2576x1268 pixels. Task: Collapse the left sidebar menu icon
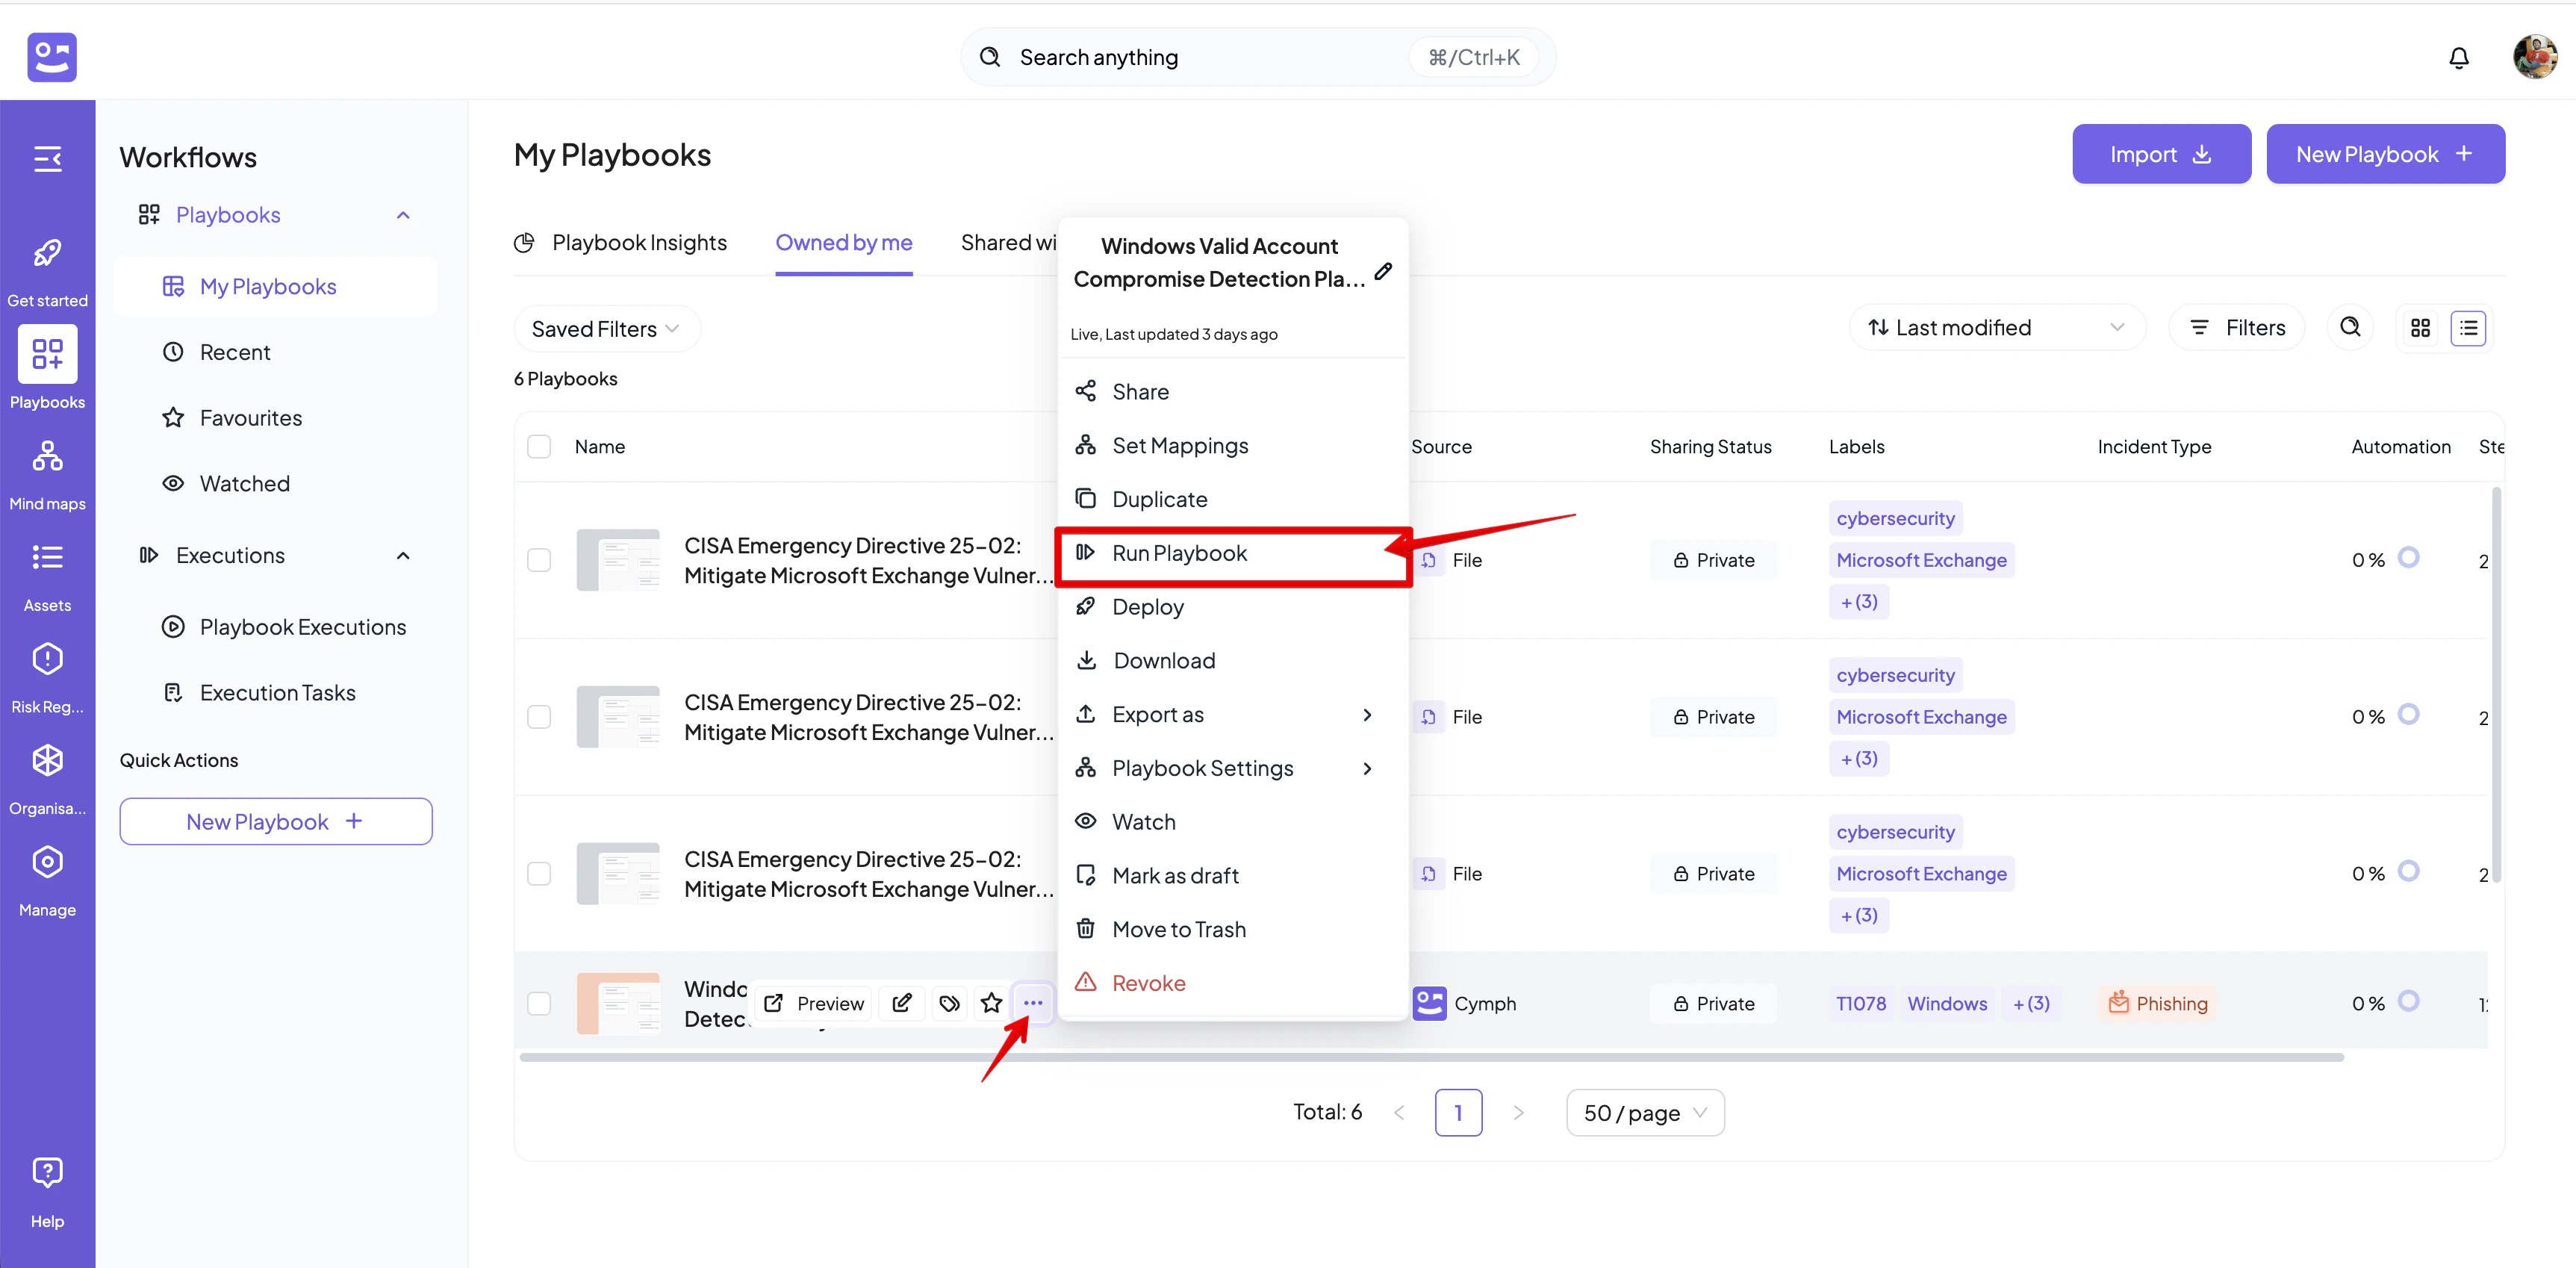click(47, 159)
